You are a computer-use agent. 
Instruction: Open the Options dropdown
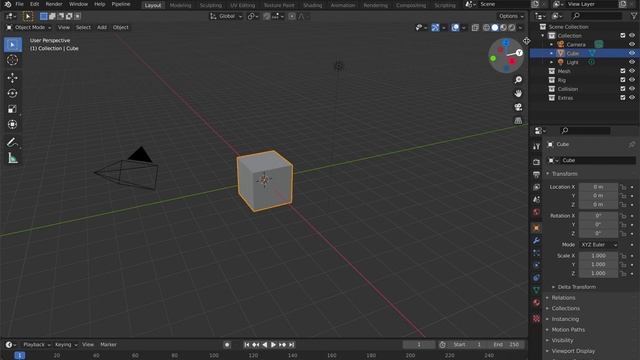tap(511, 16)
